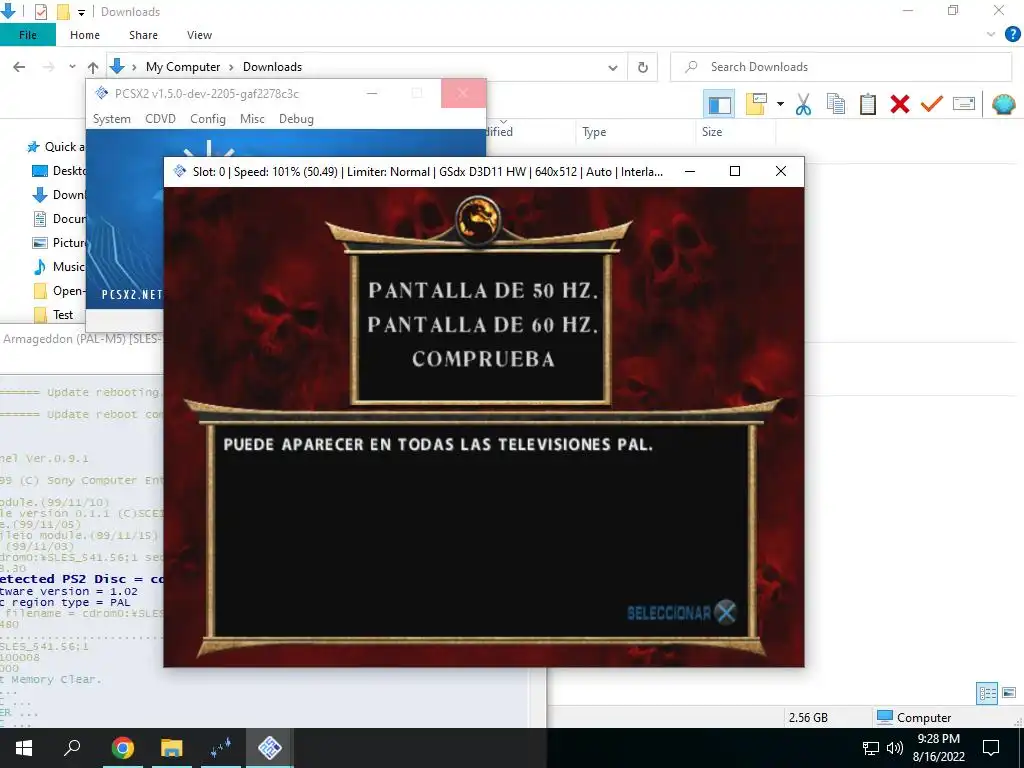1024x768 pixels.
Task: Click the properties checkmark icon in Explorer title bar
Action: coord(40,12)
